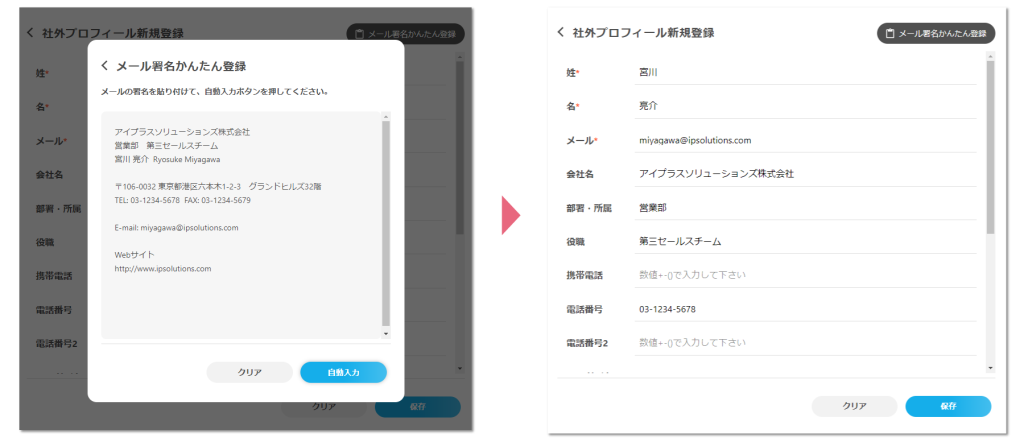Click the 部署・所属 field showing 営業部

click(805, 208)
